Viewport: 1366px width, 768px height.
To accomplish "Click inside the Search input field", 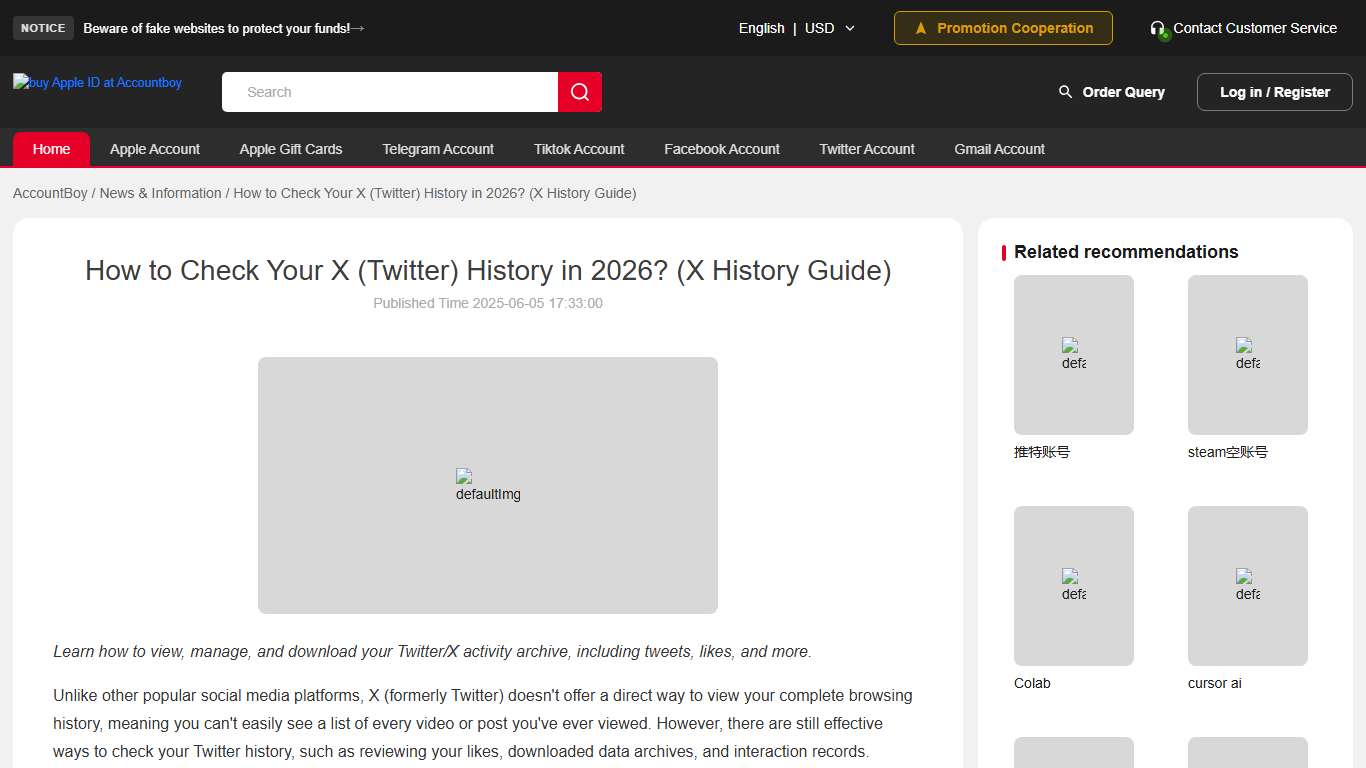I will (390, 91).
